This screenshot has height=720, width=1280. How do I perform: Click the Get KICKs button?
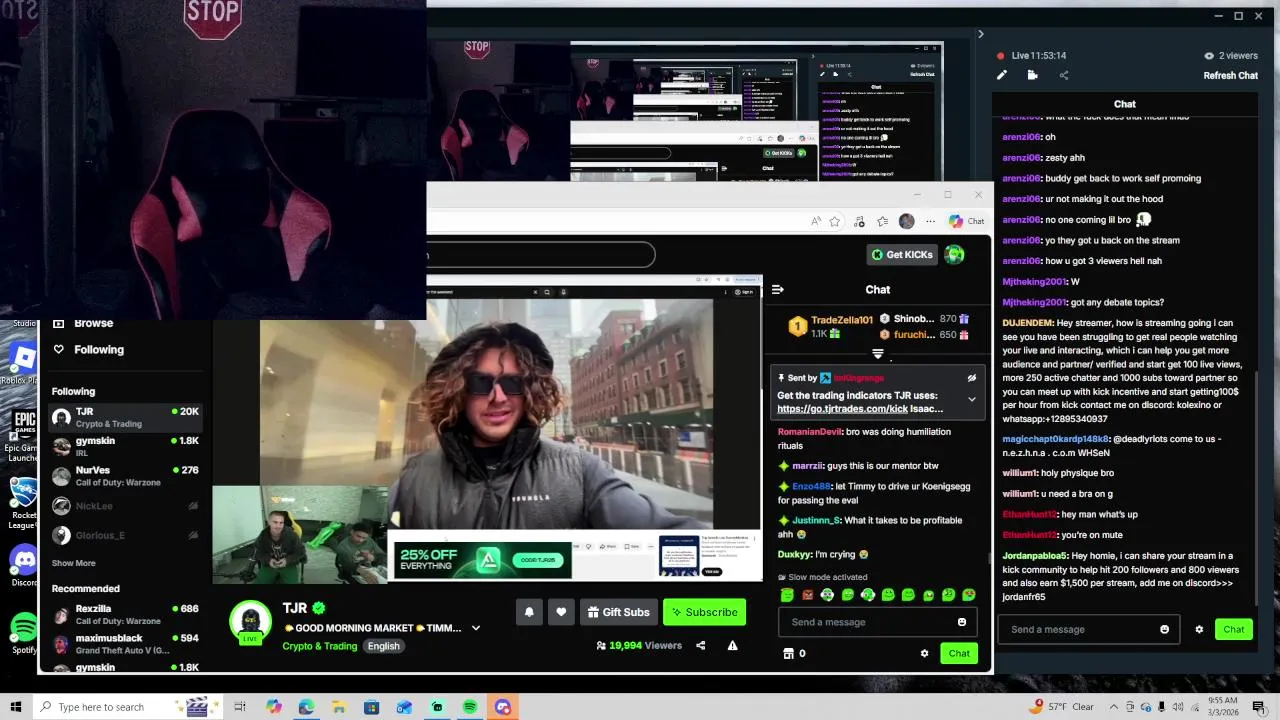point(902,254)
